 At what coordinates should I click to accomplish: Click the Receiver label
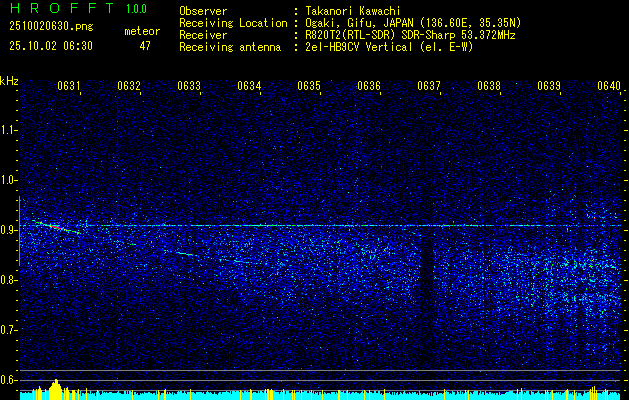pyautogui.click(x=203, y=35)
